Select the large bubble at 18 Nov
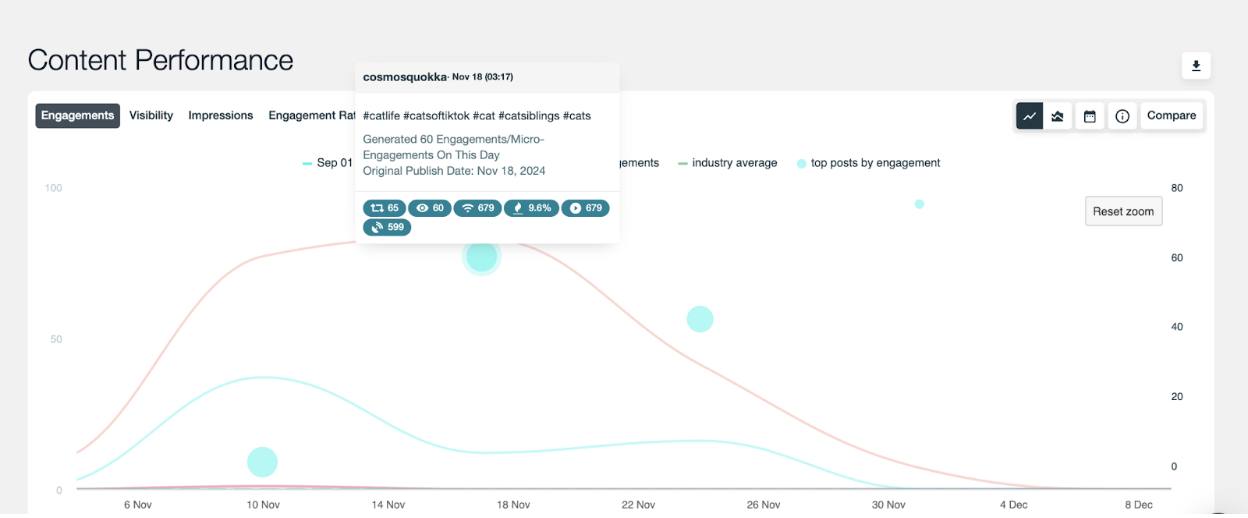Viewport: 1248px width, 518px height. [x=481, y=257]
